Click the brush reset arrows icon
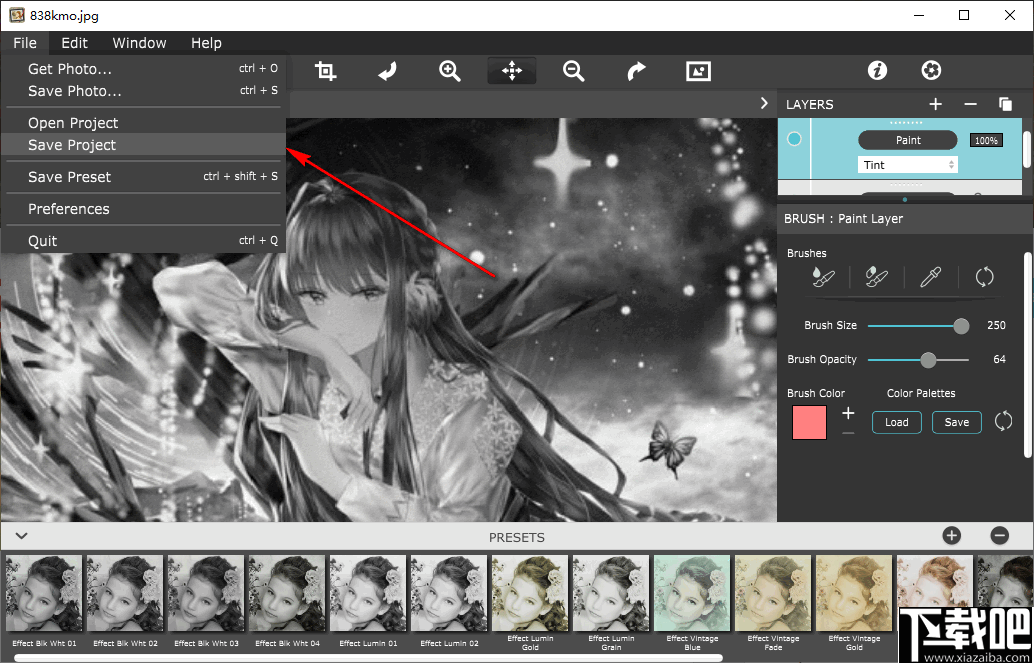The image size is (1034, 663). point(984,278)
